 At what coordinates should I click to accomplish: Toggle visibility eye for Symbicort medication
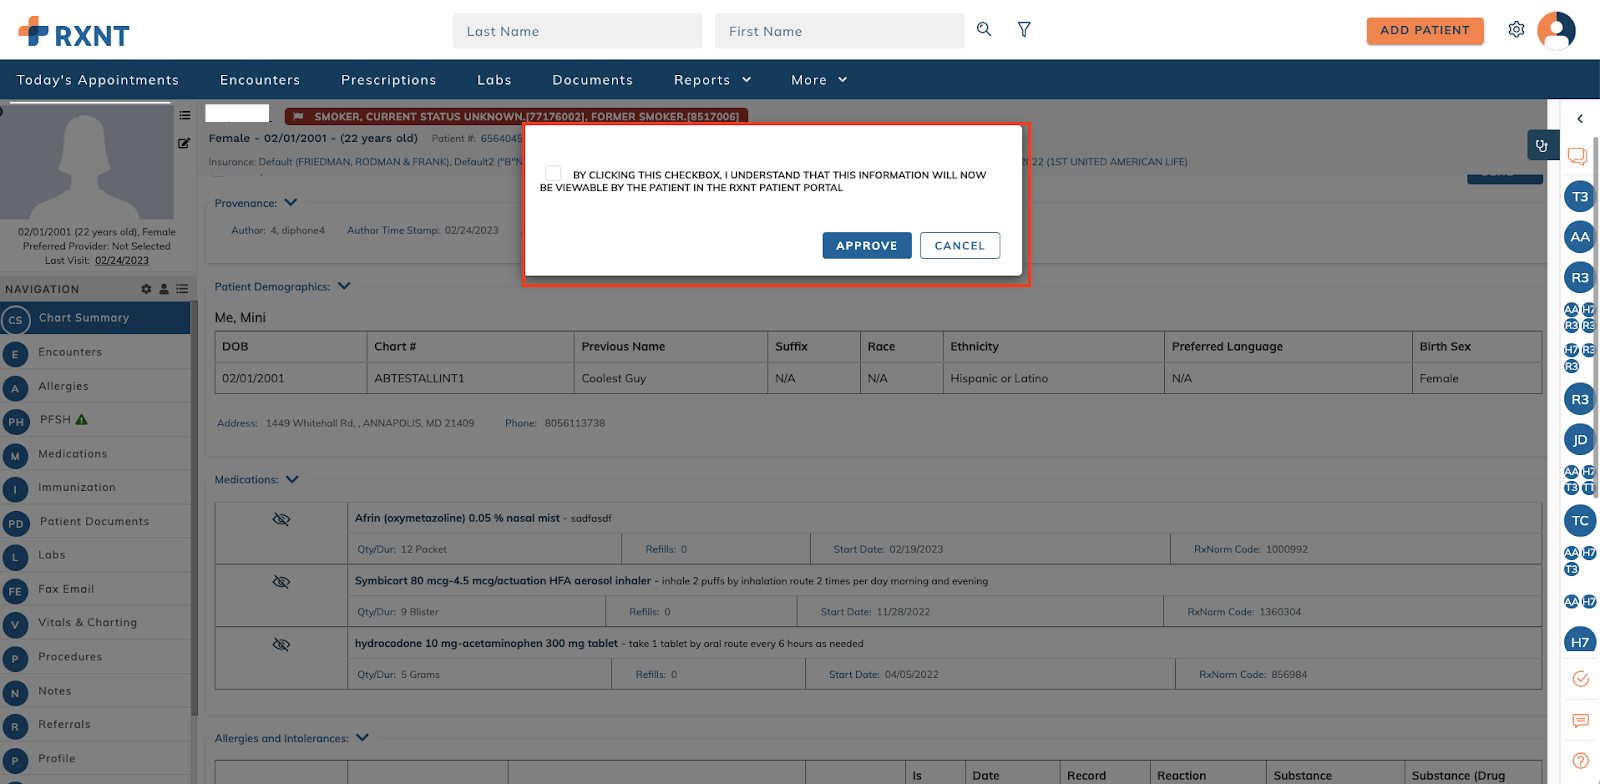[x=281, y=582]
